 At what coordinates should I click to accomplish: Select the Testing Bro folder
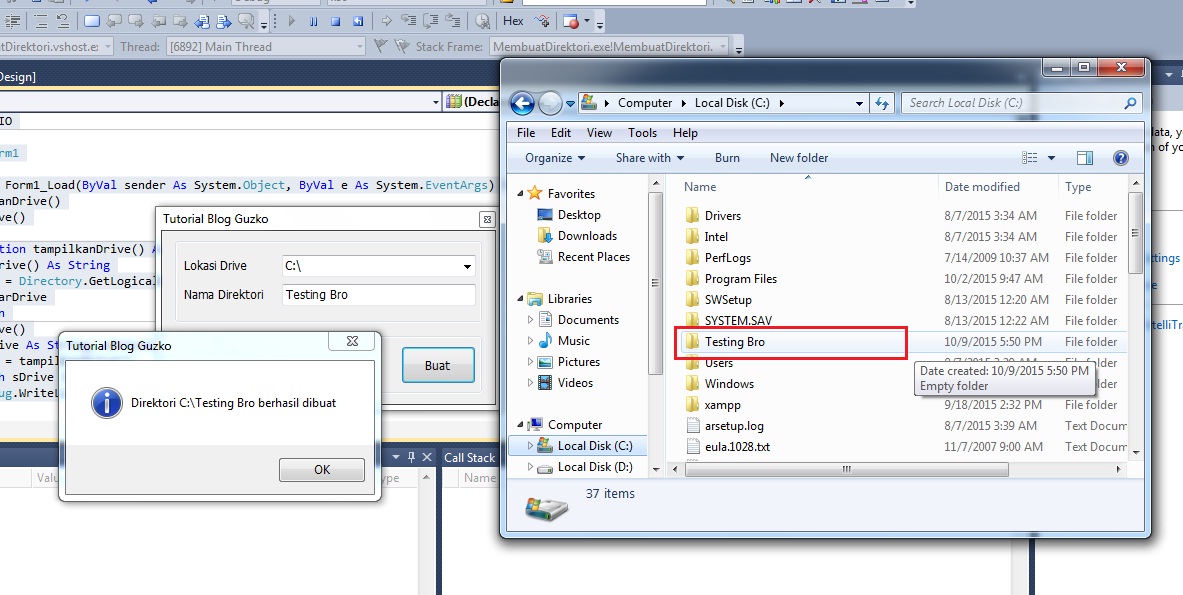click(734, 342)
